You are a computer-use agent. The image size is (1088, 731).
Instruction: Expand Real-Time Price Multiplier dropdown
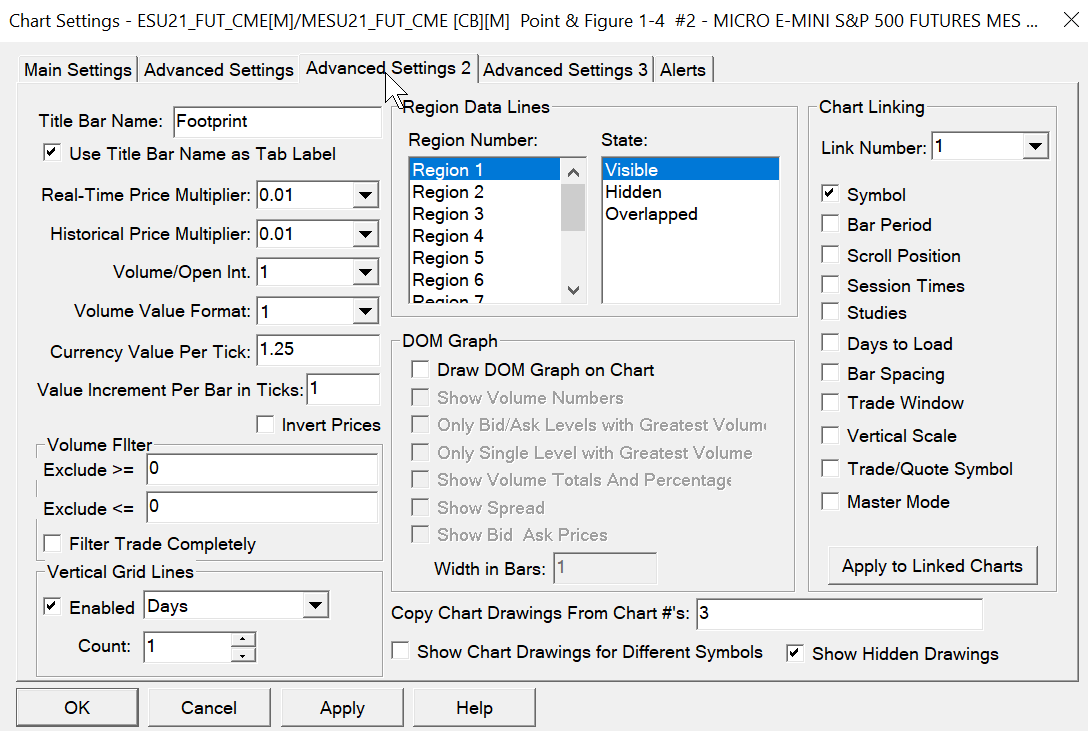(366, 195)
